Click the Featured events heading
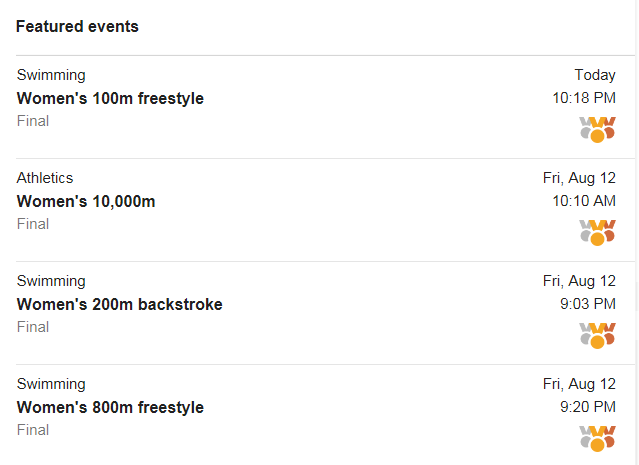This screenshot has height=465, width=639. (77, 26)
